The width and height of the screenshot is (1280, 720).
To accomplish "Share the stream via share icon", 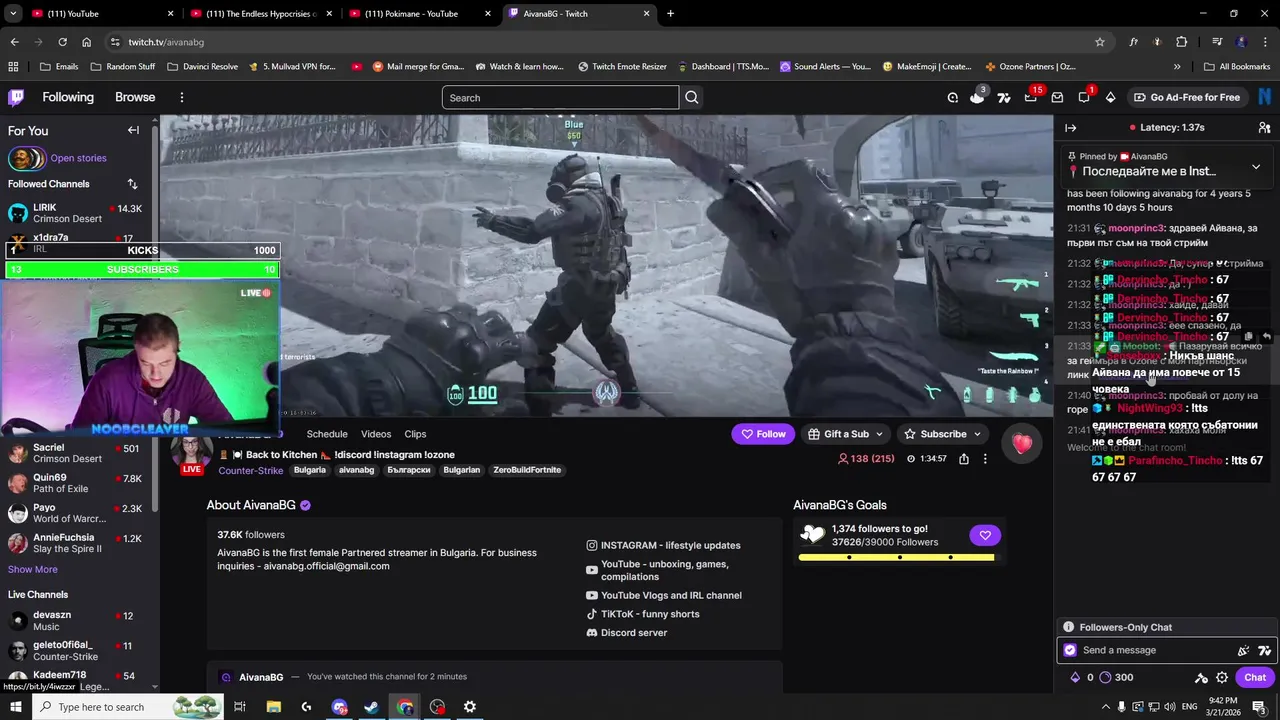I will (x=963, y=459).
